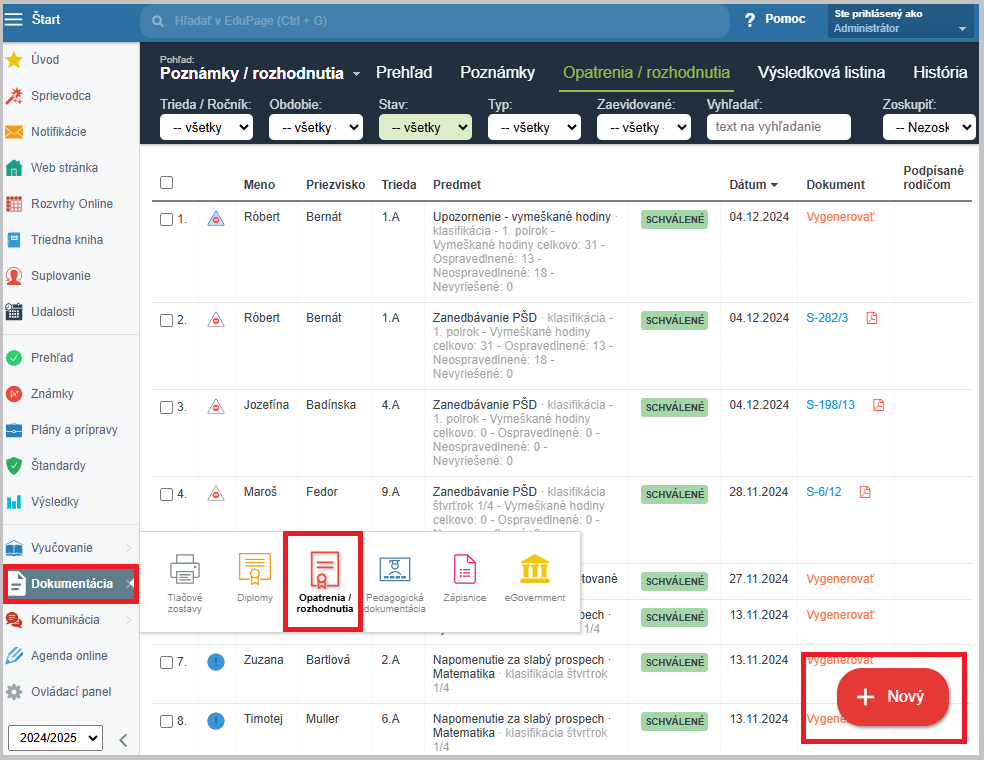This screenshot has width=984, height=760.
Task: Open the Zaevidované filter dropdown
Action: [x=644, y=127]
